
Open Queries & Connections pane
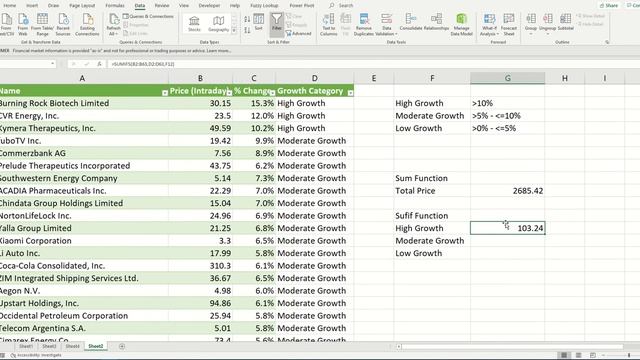[x=148, y=16]
